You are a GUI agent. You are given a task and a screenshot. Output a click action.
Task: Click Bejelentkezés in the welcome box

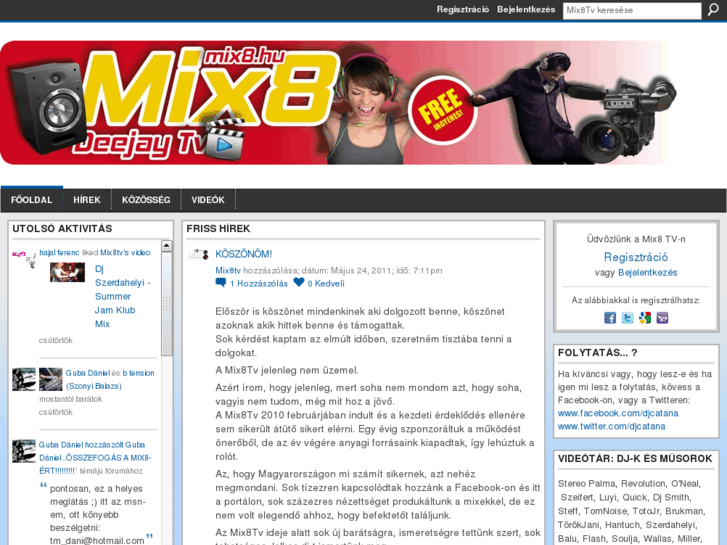click(647, 273)
